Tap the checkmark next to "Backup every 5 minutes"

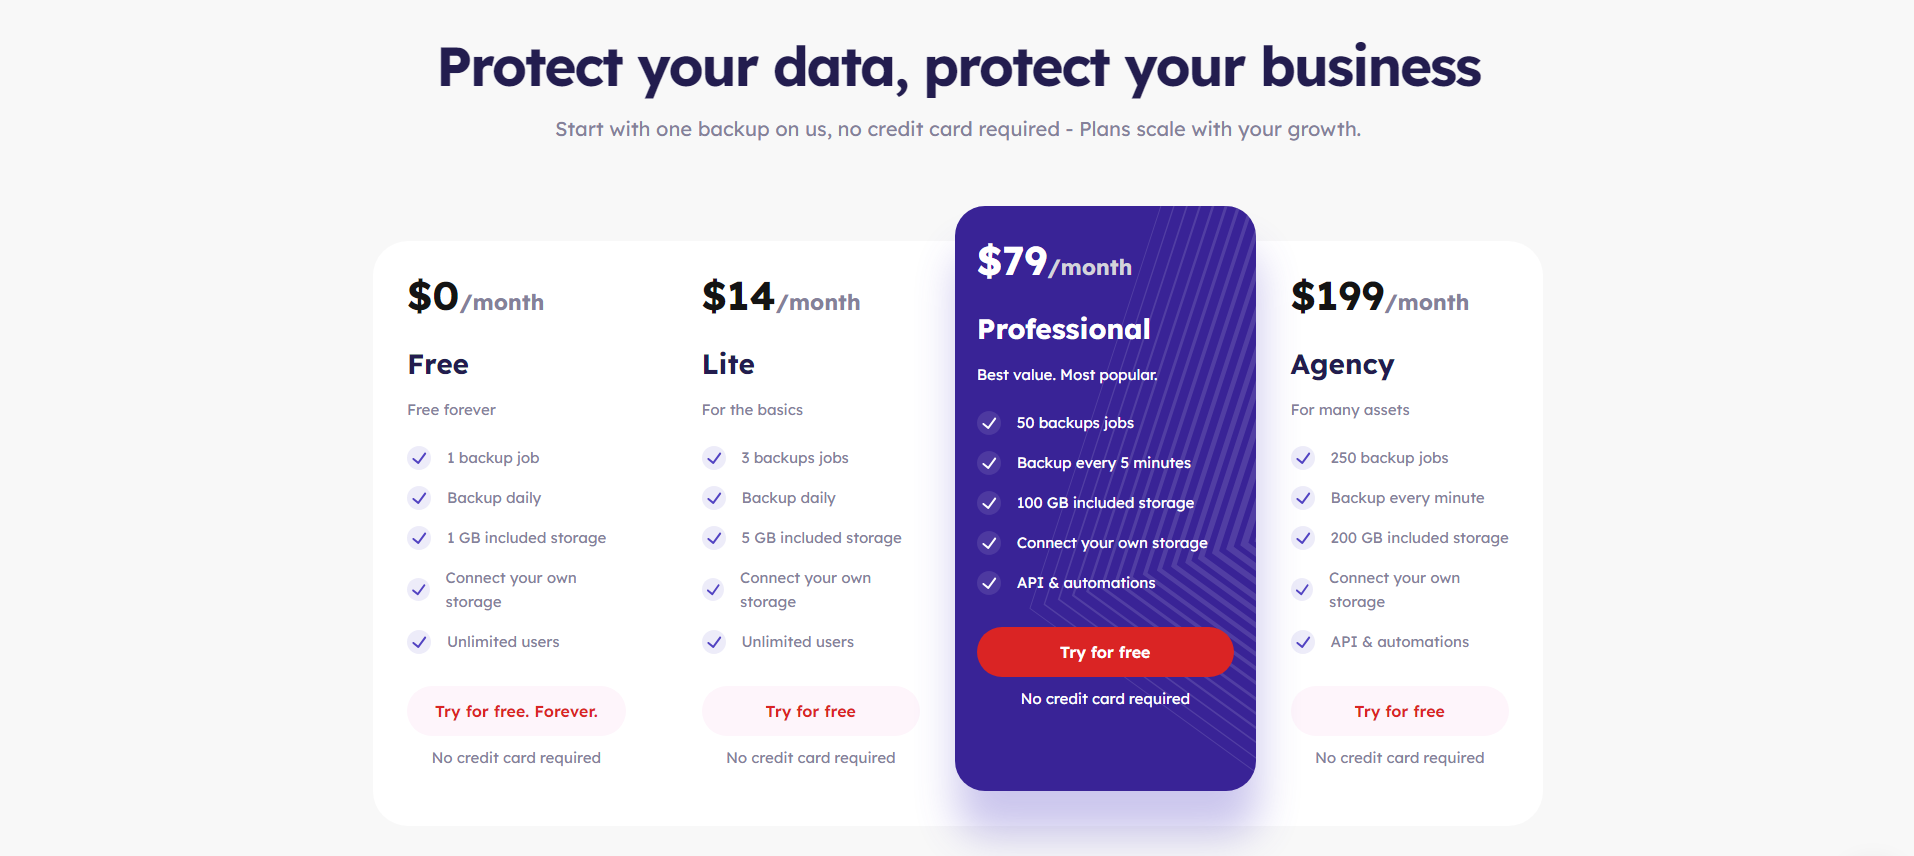coord(989,463)
